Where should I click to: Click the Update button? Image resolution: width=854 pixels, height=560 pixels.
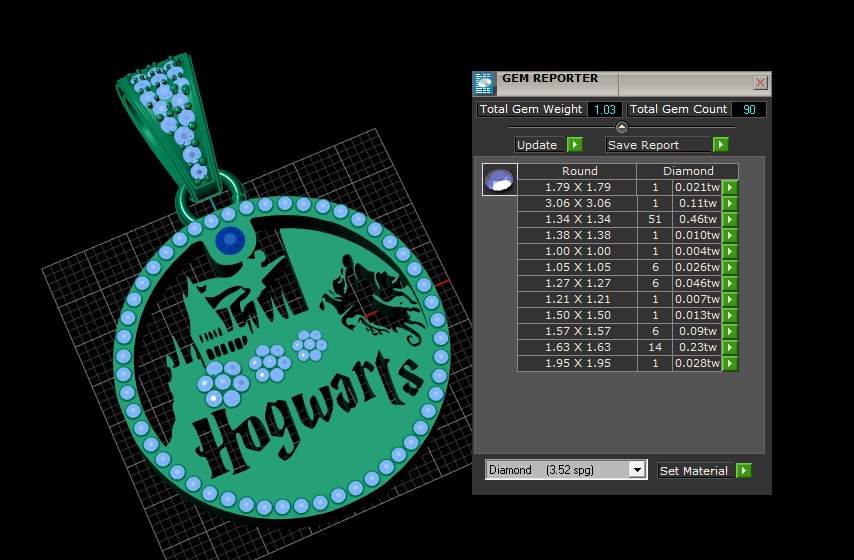tap(540, 145)
